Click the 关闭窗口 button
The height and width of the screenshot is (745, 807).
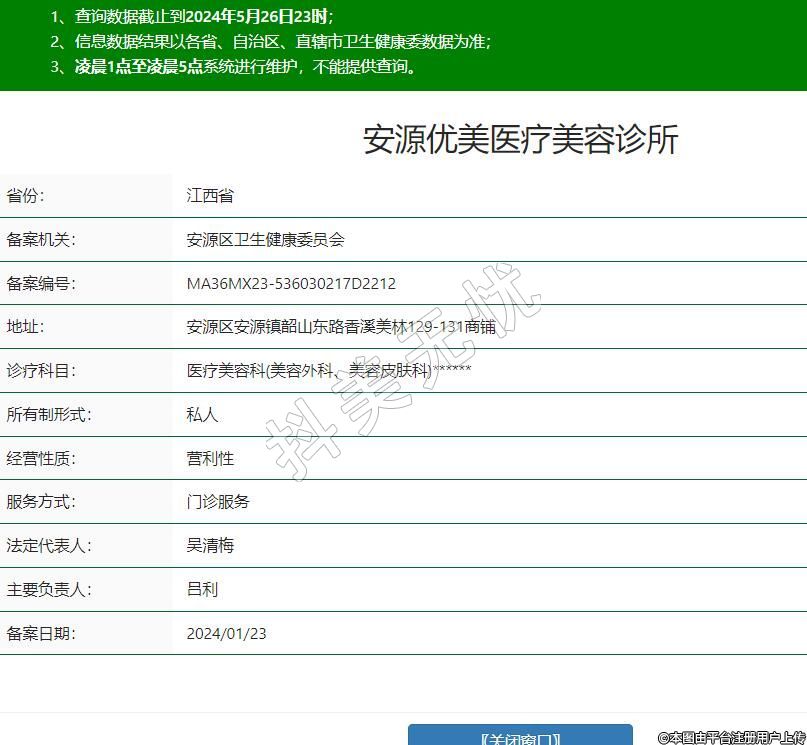tap(519, 737)
